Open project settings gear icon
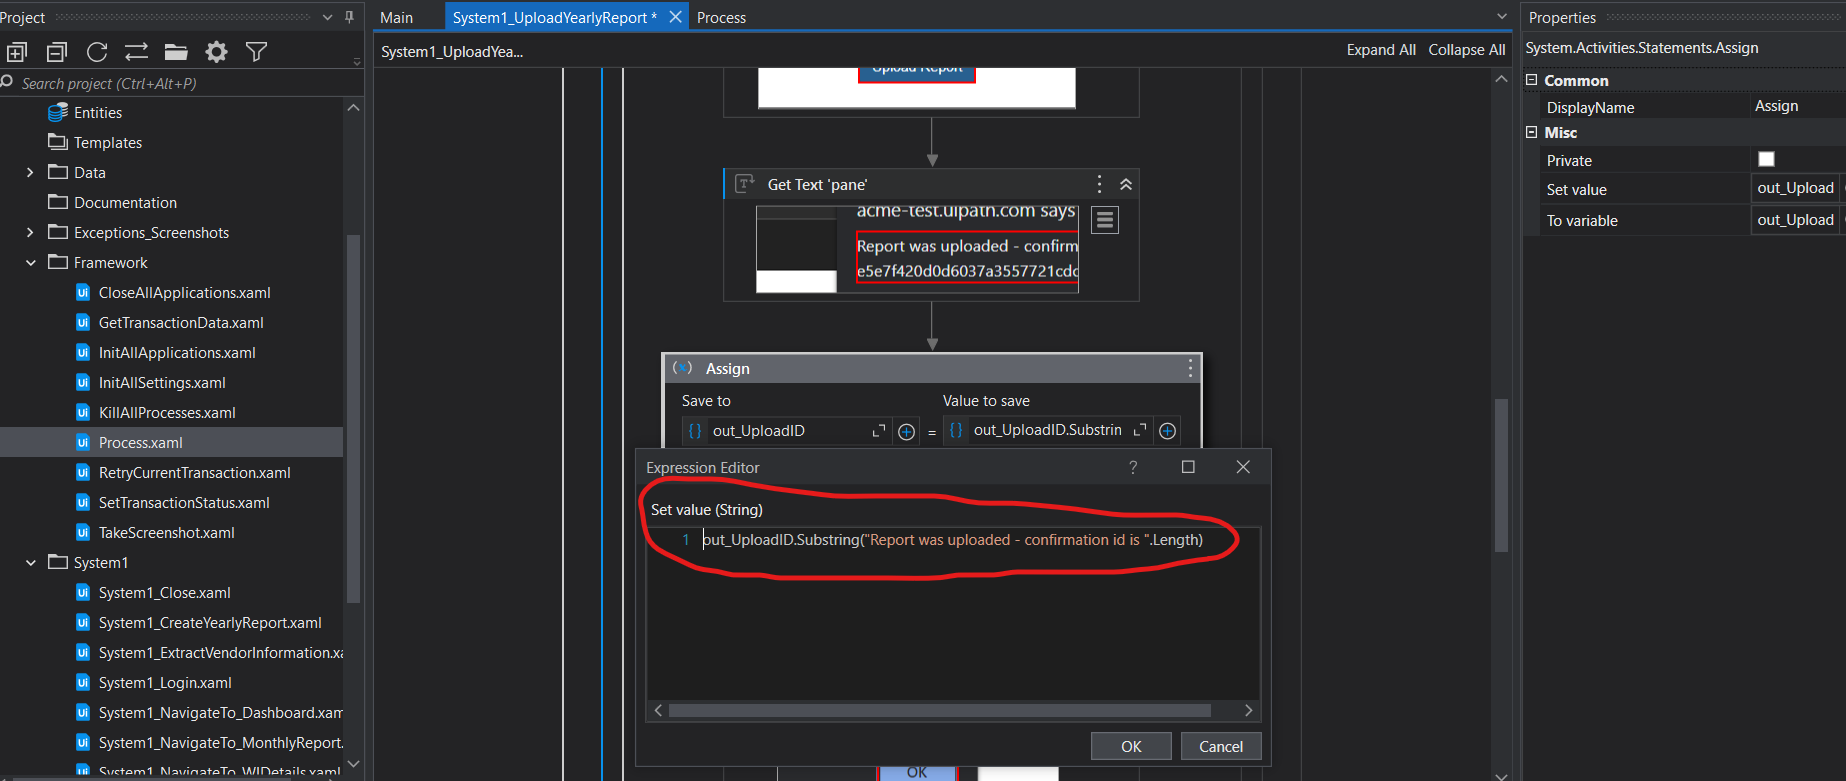Screen dimensions: 1846x781 click(216, 52)
